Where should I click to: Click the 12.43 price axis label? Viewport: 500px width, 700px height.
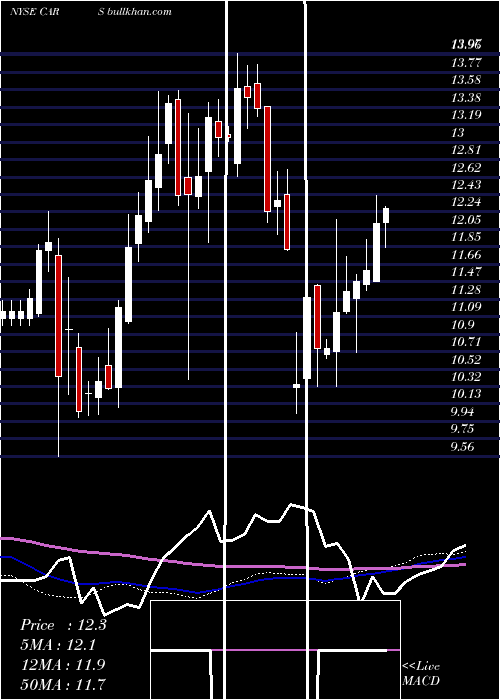[x=466, y=185]
